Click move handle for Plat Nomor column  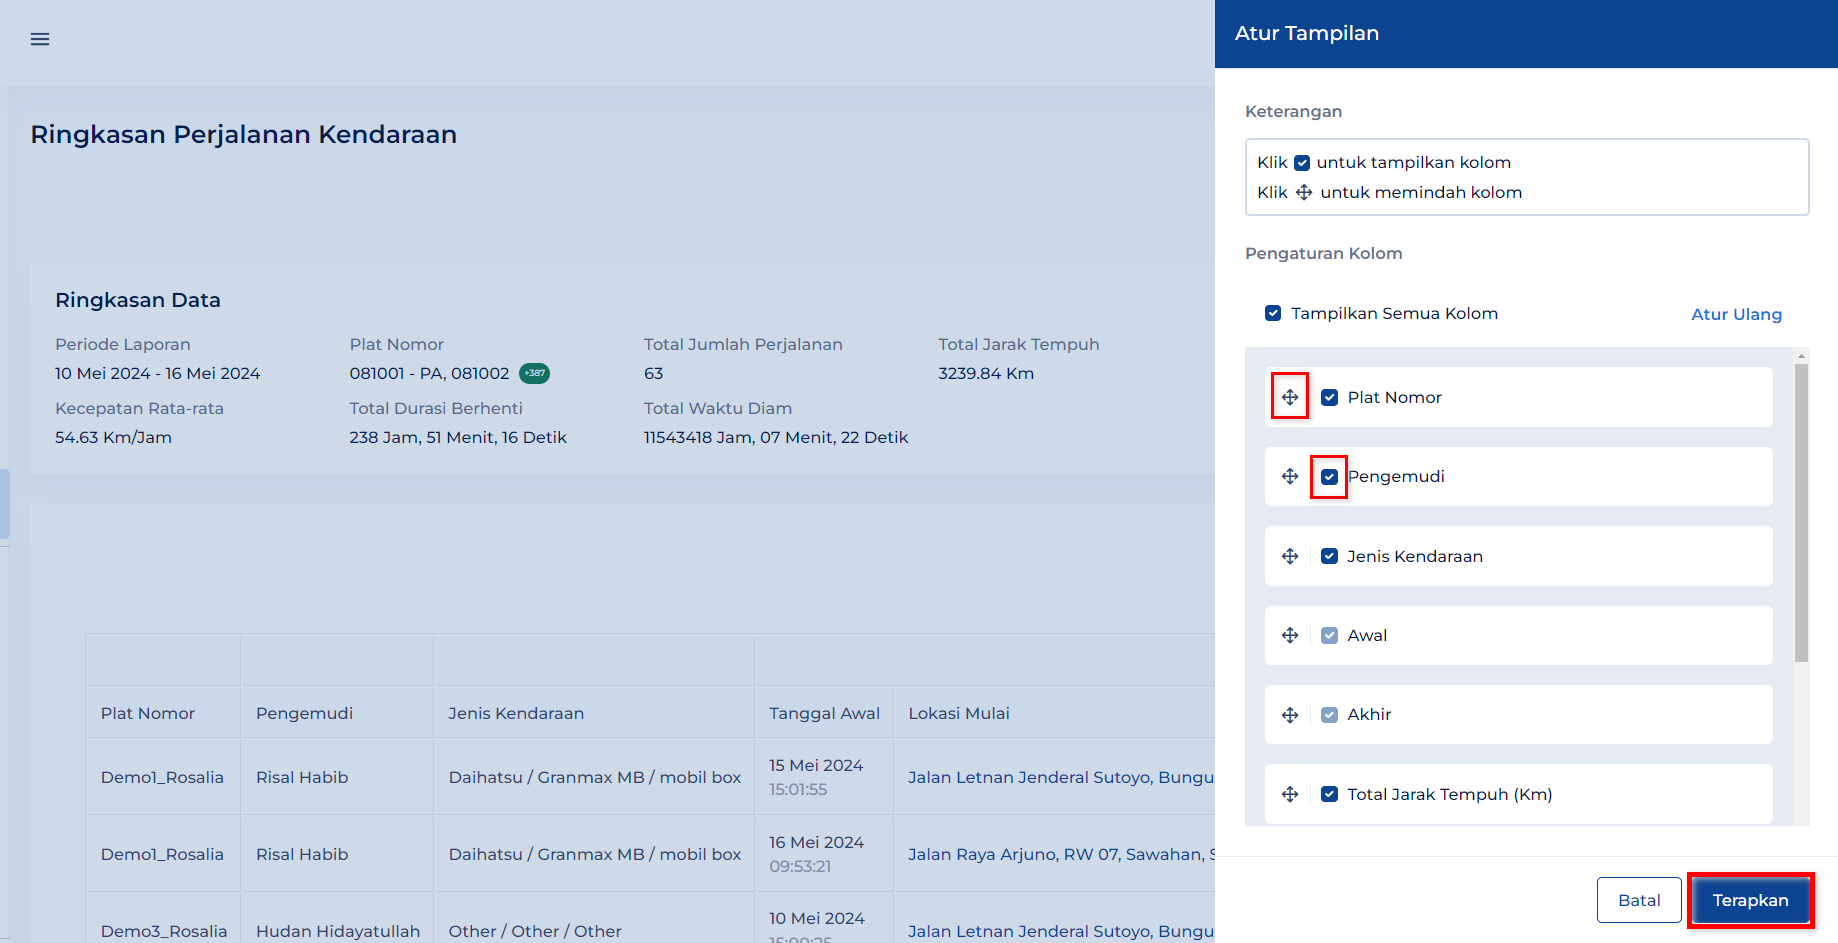pyautogui.click(x=1290, y=397)
